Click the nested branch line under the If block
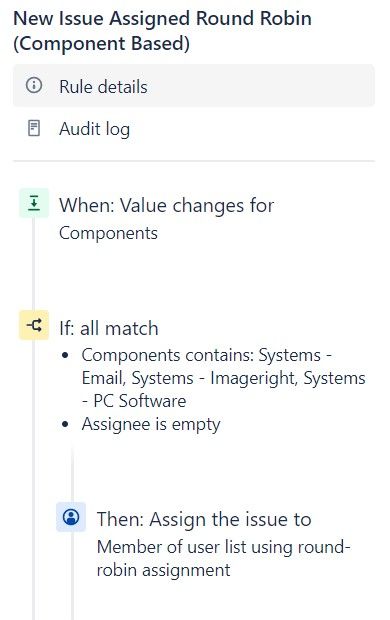Screen dimensions: 390x620 tap(72, 474)
